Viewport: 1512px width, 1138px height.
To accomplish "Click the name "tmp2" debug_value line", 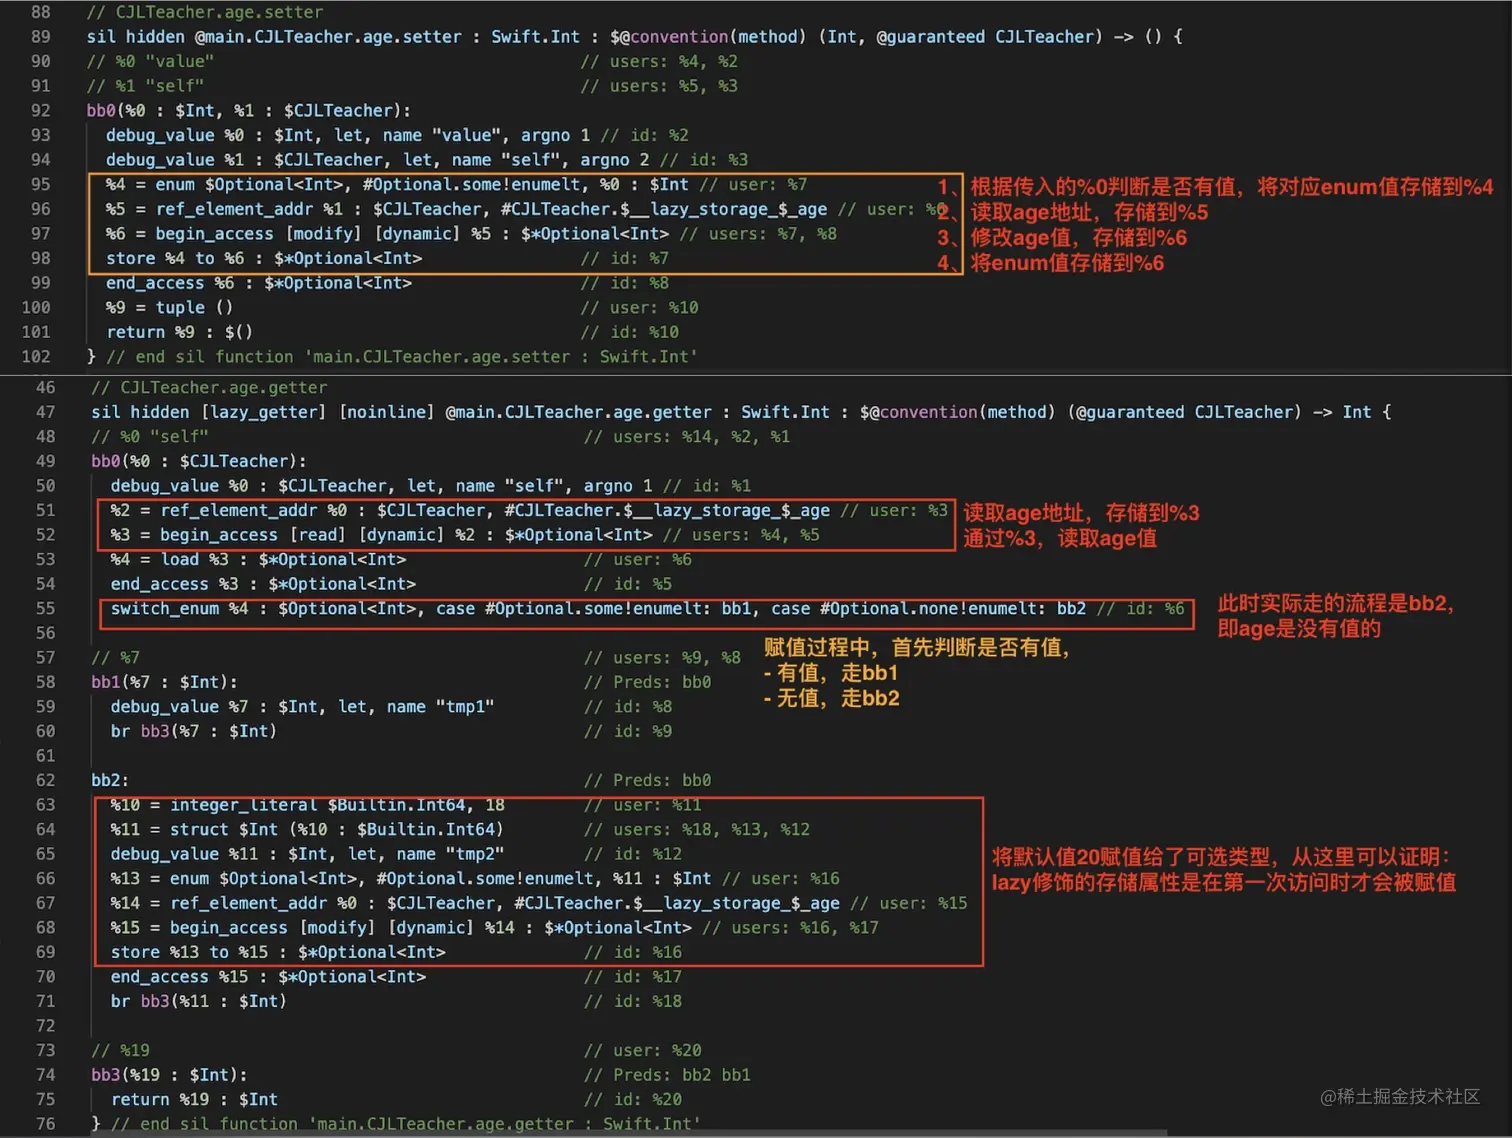I will click(x=307, y=853).
